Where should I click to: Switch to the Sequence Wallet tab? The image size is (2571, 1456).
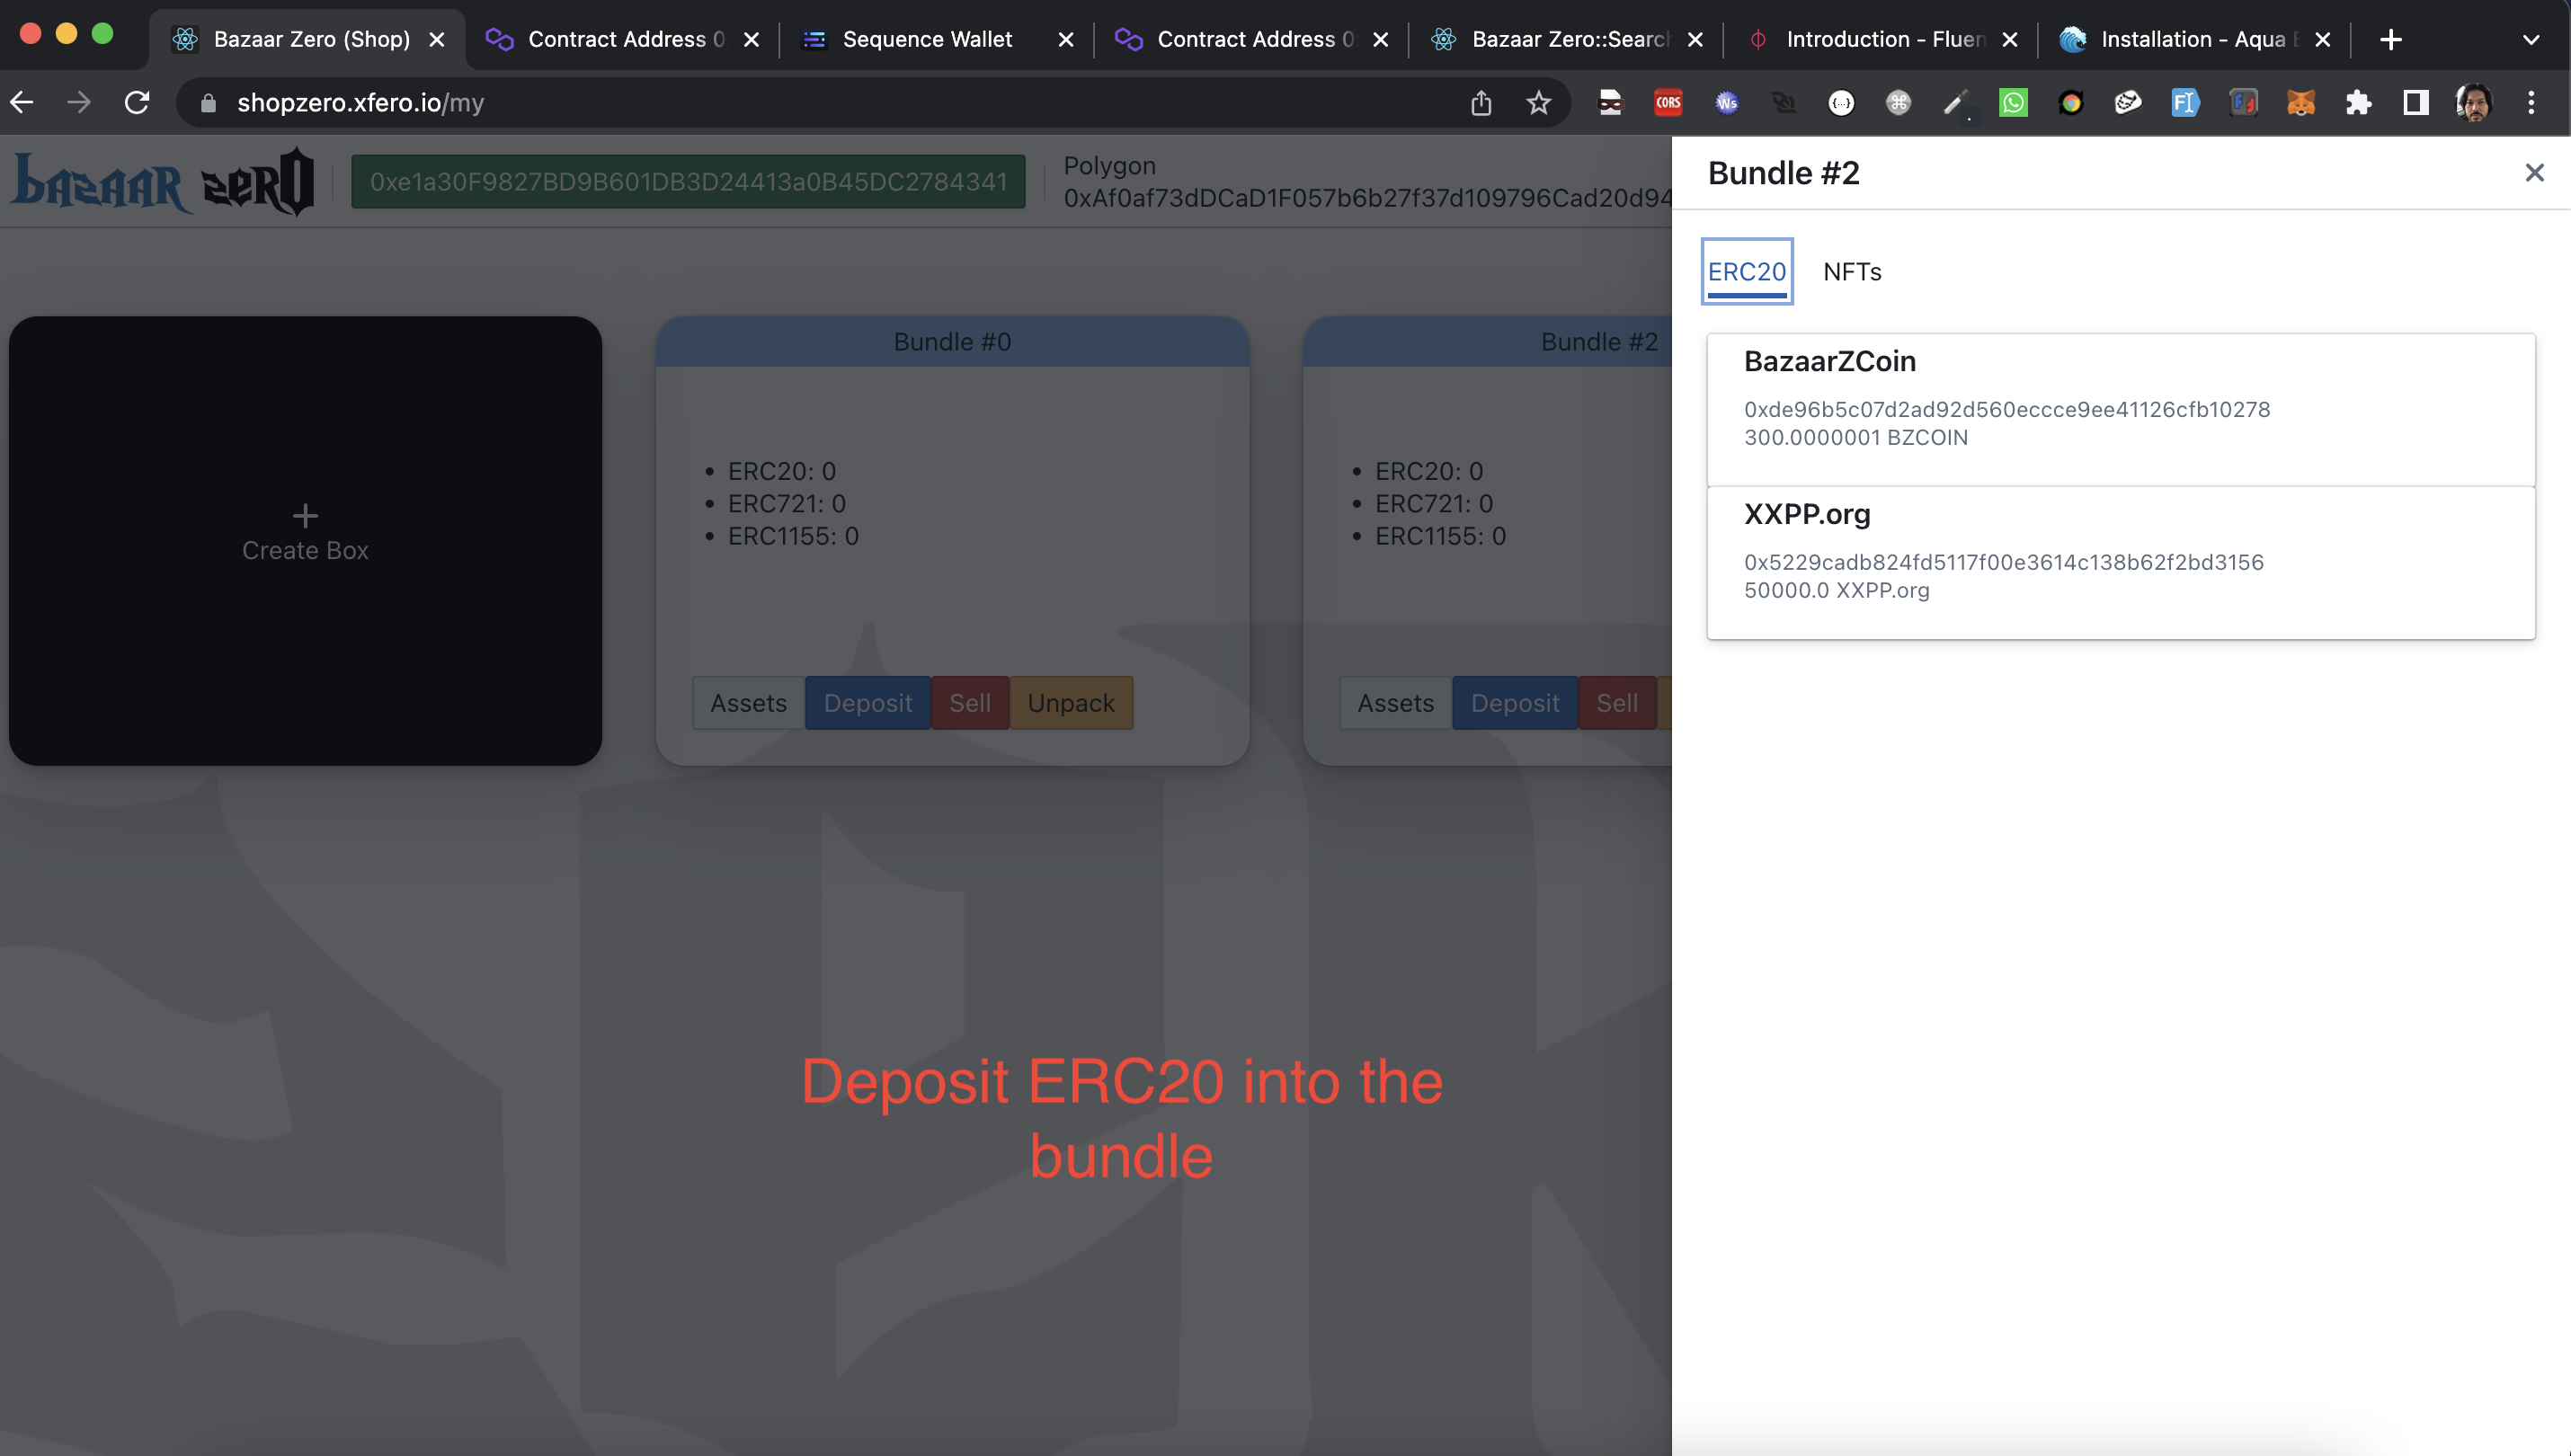coord(926,40)
